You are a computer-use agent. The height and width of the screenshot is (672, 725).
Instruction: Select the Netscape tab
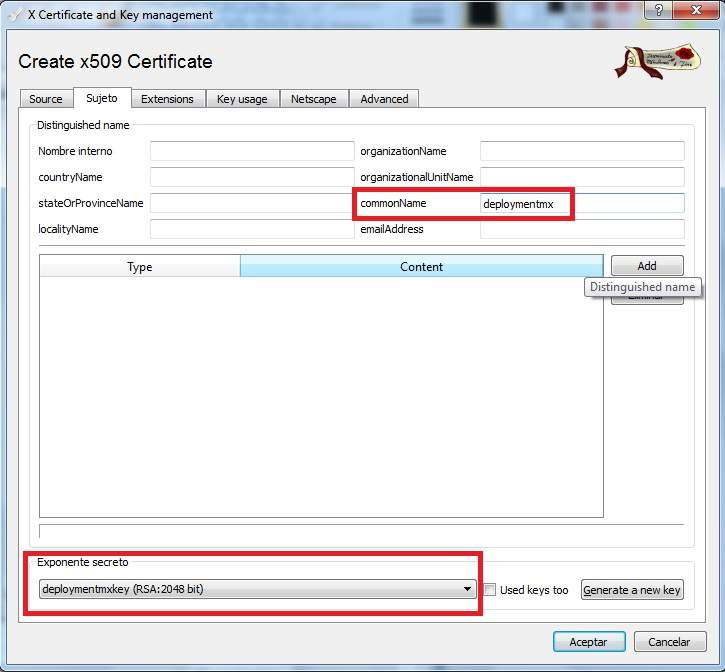pyautogui.click(x=314, y=99)
